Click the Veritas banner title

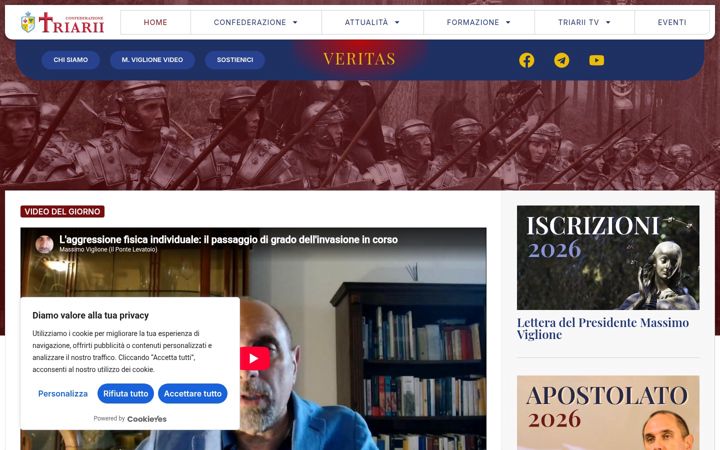point(359,59)
